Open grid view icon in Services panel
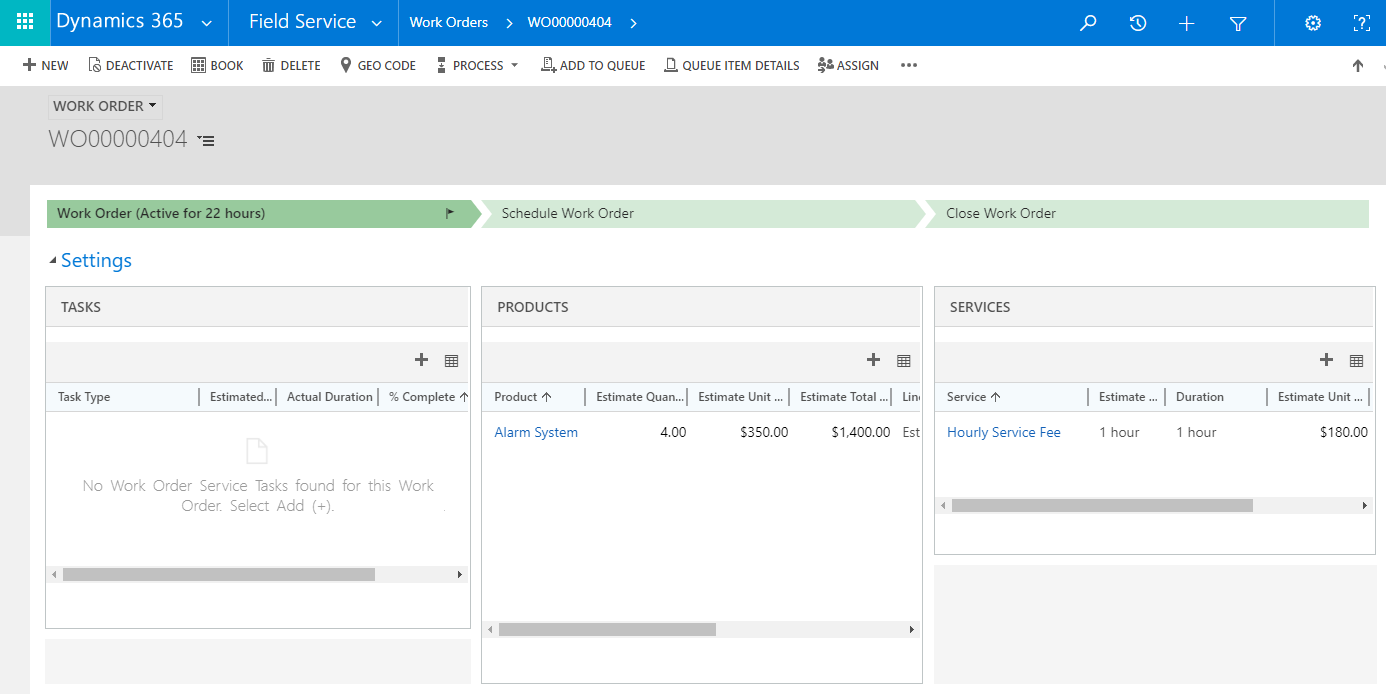The height and width of the screenshot is (694, 1386). point(1356,361)
